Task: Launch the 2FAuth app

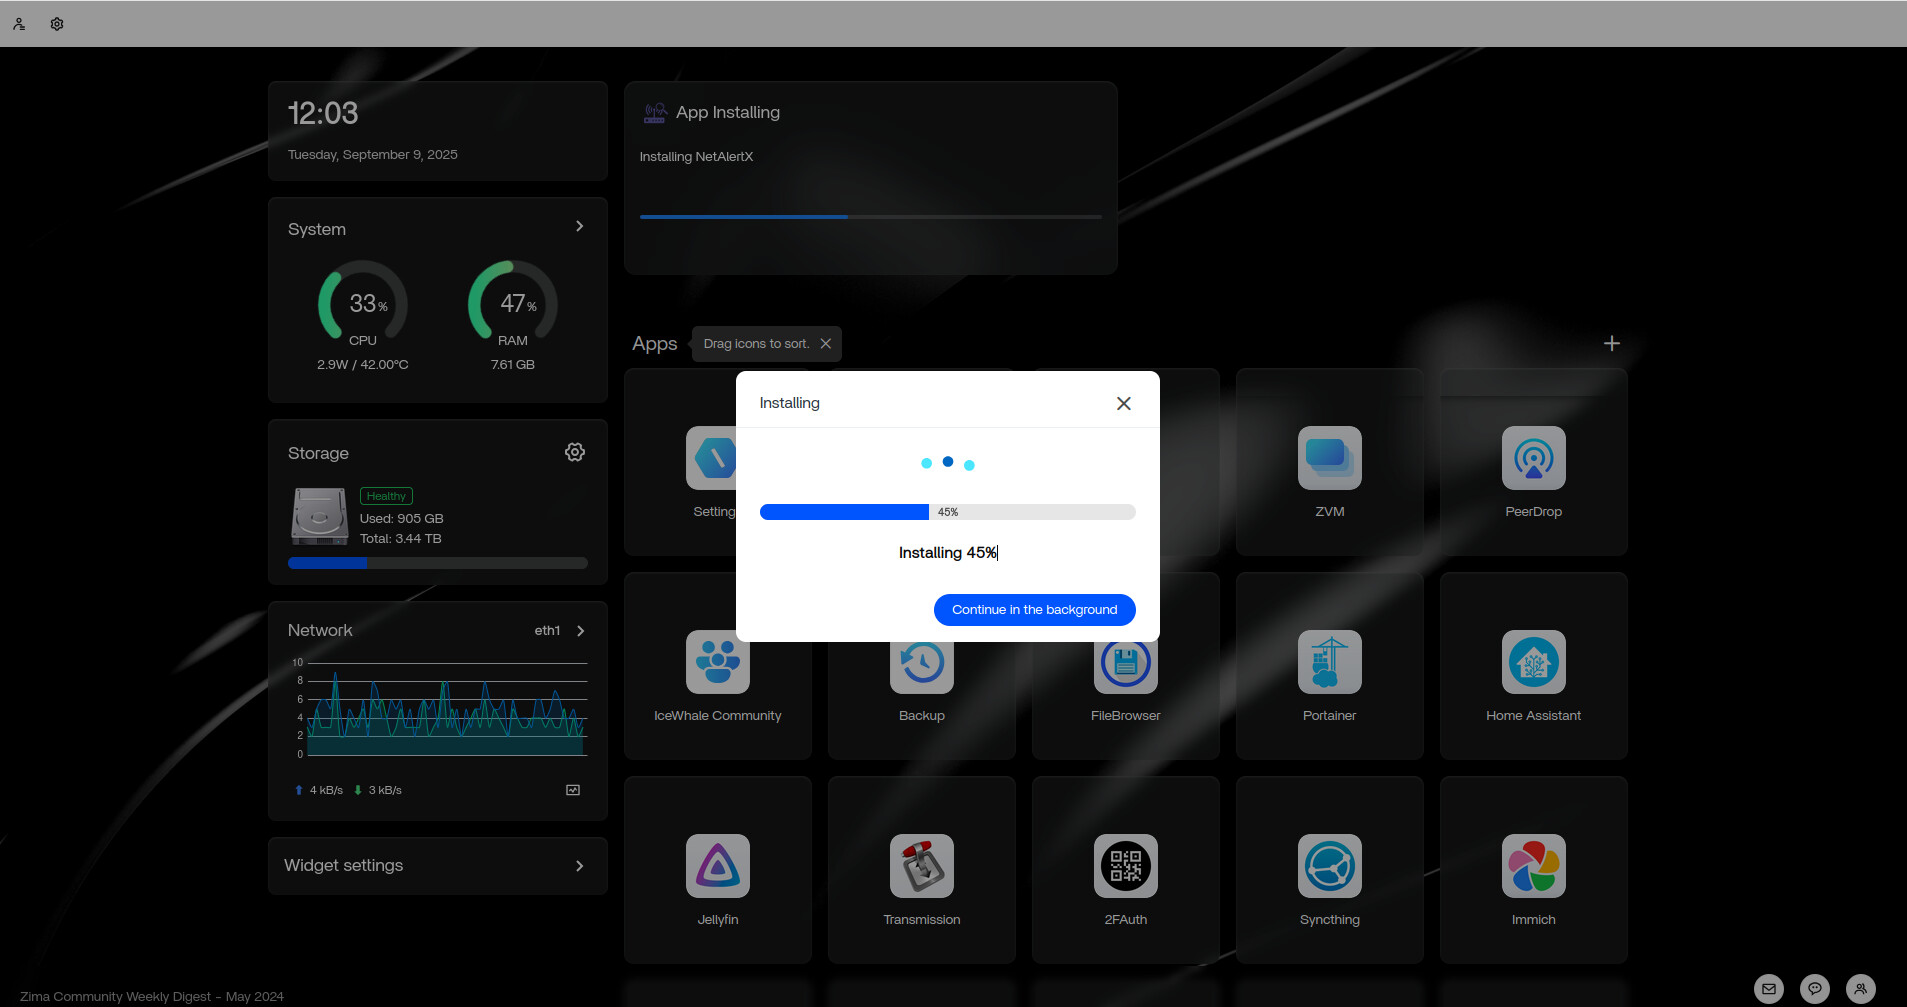Action: (x=1125, y=867)
